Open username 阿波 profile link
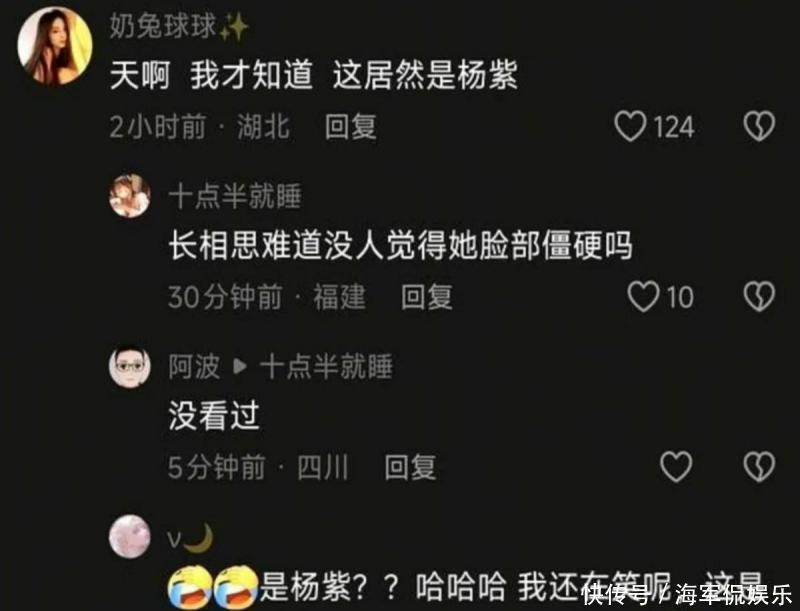Viewport: 800px width, 611px height. [194, 367]
